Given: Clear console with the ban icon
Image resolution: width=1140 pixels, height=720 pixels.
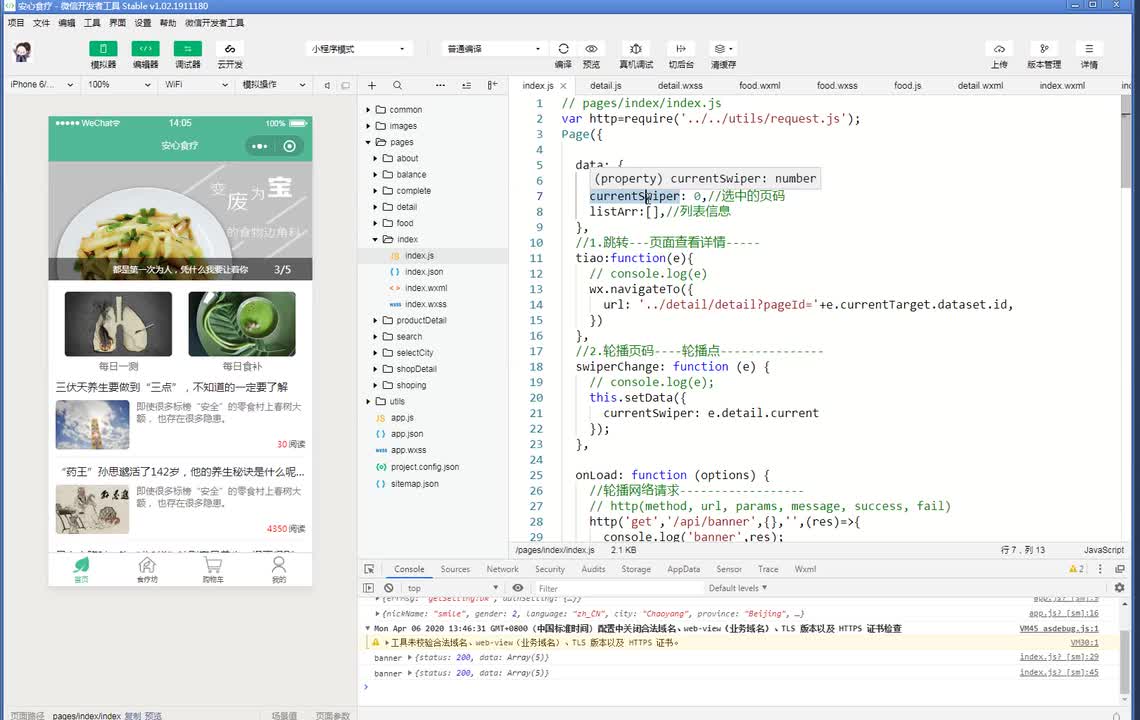Looking at the screenshot, I should [388, 588].
